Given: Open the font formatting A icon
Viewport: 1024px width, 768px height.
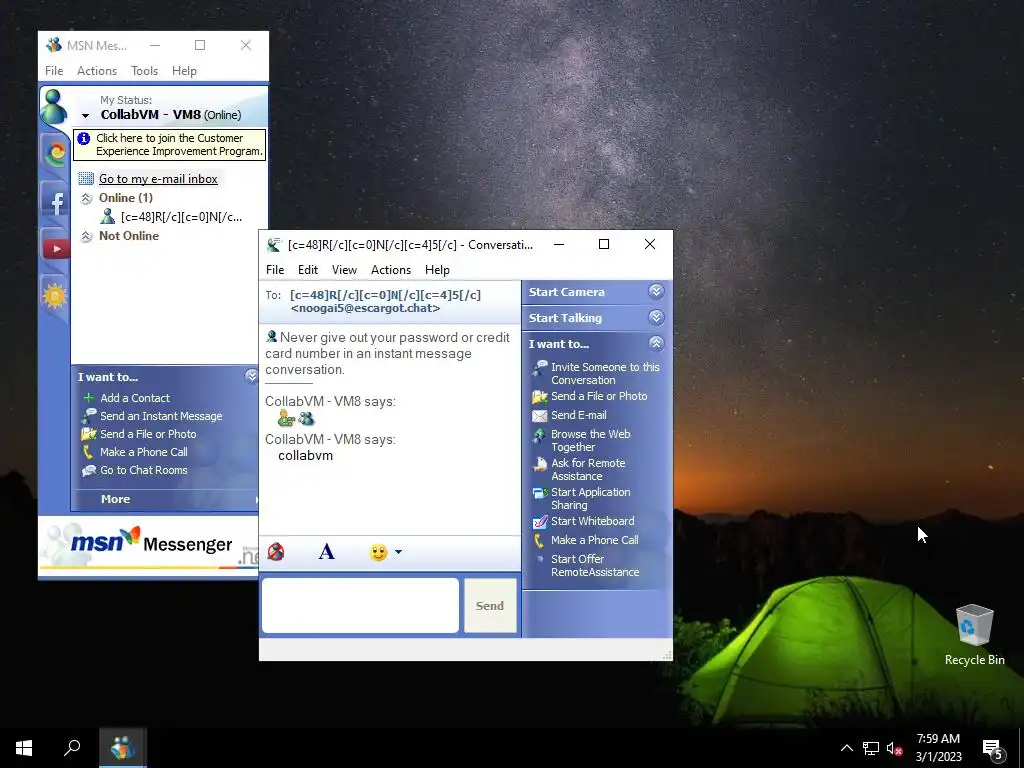Looking at the screenshot, I should (x=327, y=552).
